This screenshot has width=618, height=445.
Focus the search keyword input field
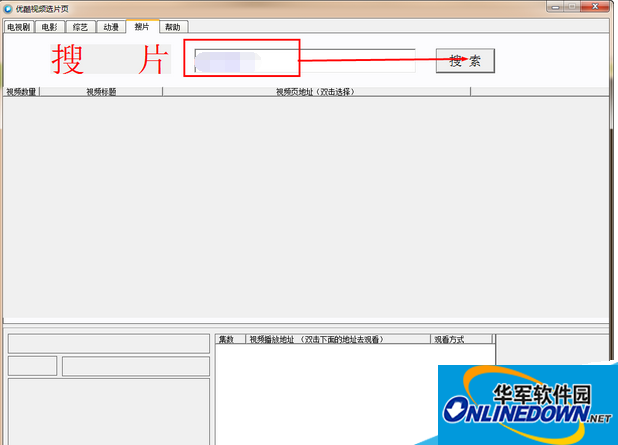tap(305, 61)
